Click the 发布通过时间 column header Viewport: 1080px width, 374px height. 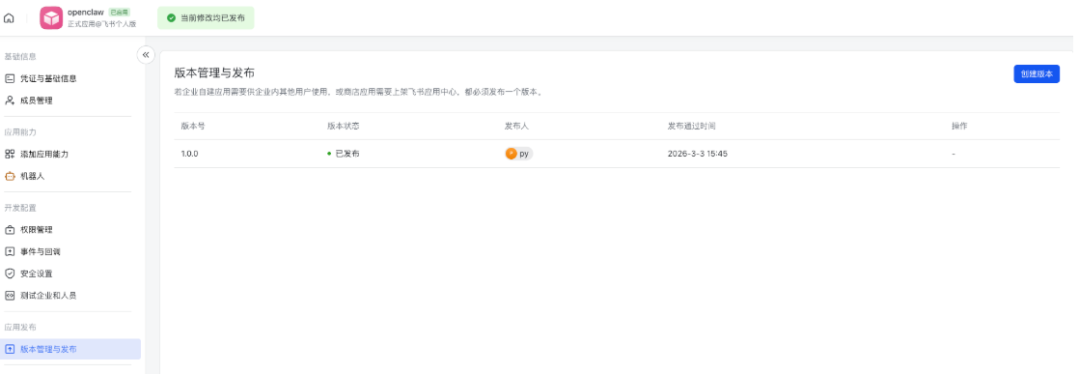click(x=692, y=127)
